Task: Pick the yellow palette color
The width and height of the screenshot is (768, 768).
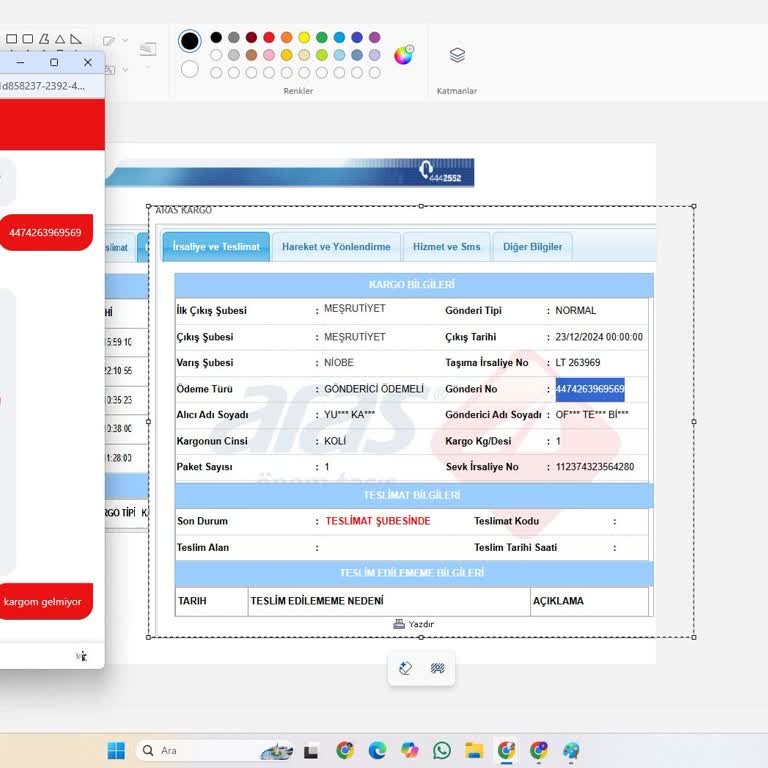Action: (304, 37)
